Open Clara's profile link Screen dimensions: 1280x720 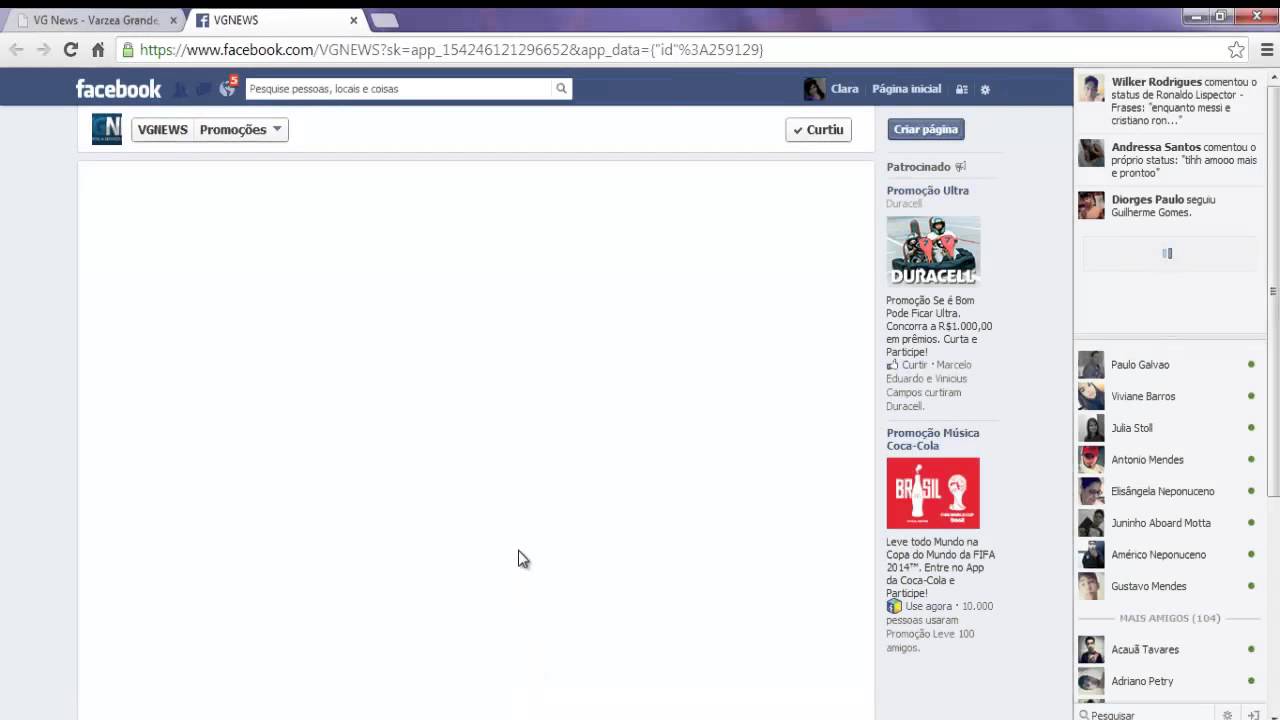pyautogui.click(x=844, y=89)
